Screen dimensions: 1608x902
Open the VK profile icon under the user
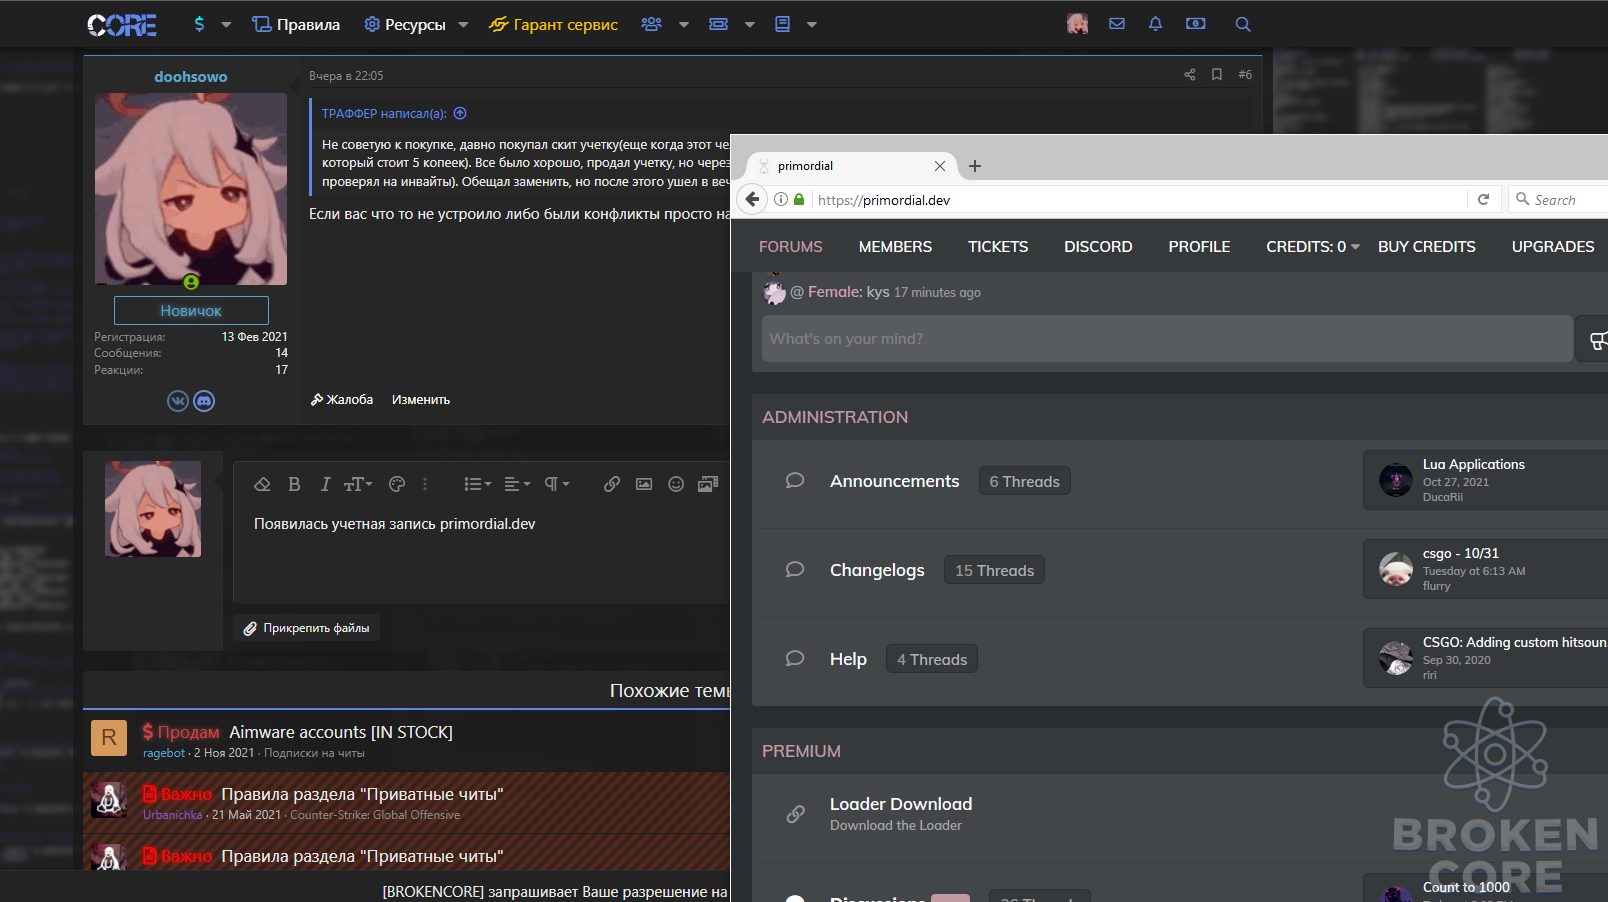[x=178, y=401]
